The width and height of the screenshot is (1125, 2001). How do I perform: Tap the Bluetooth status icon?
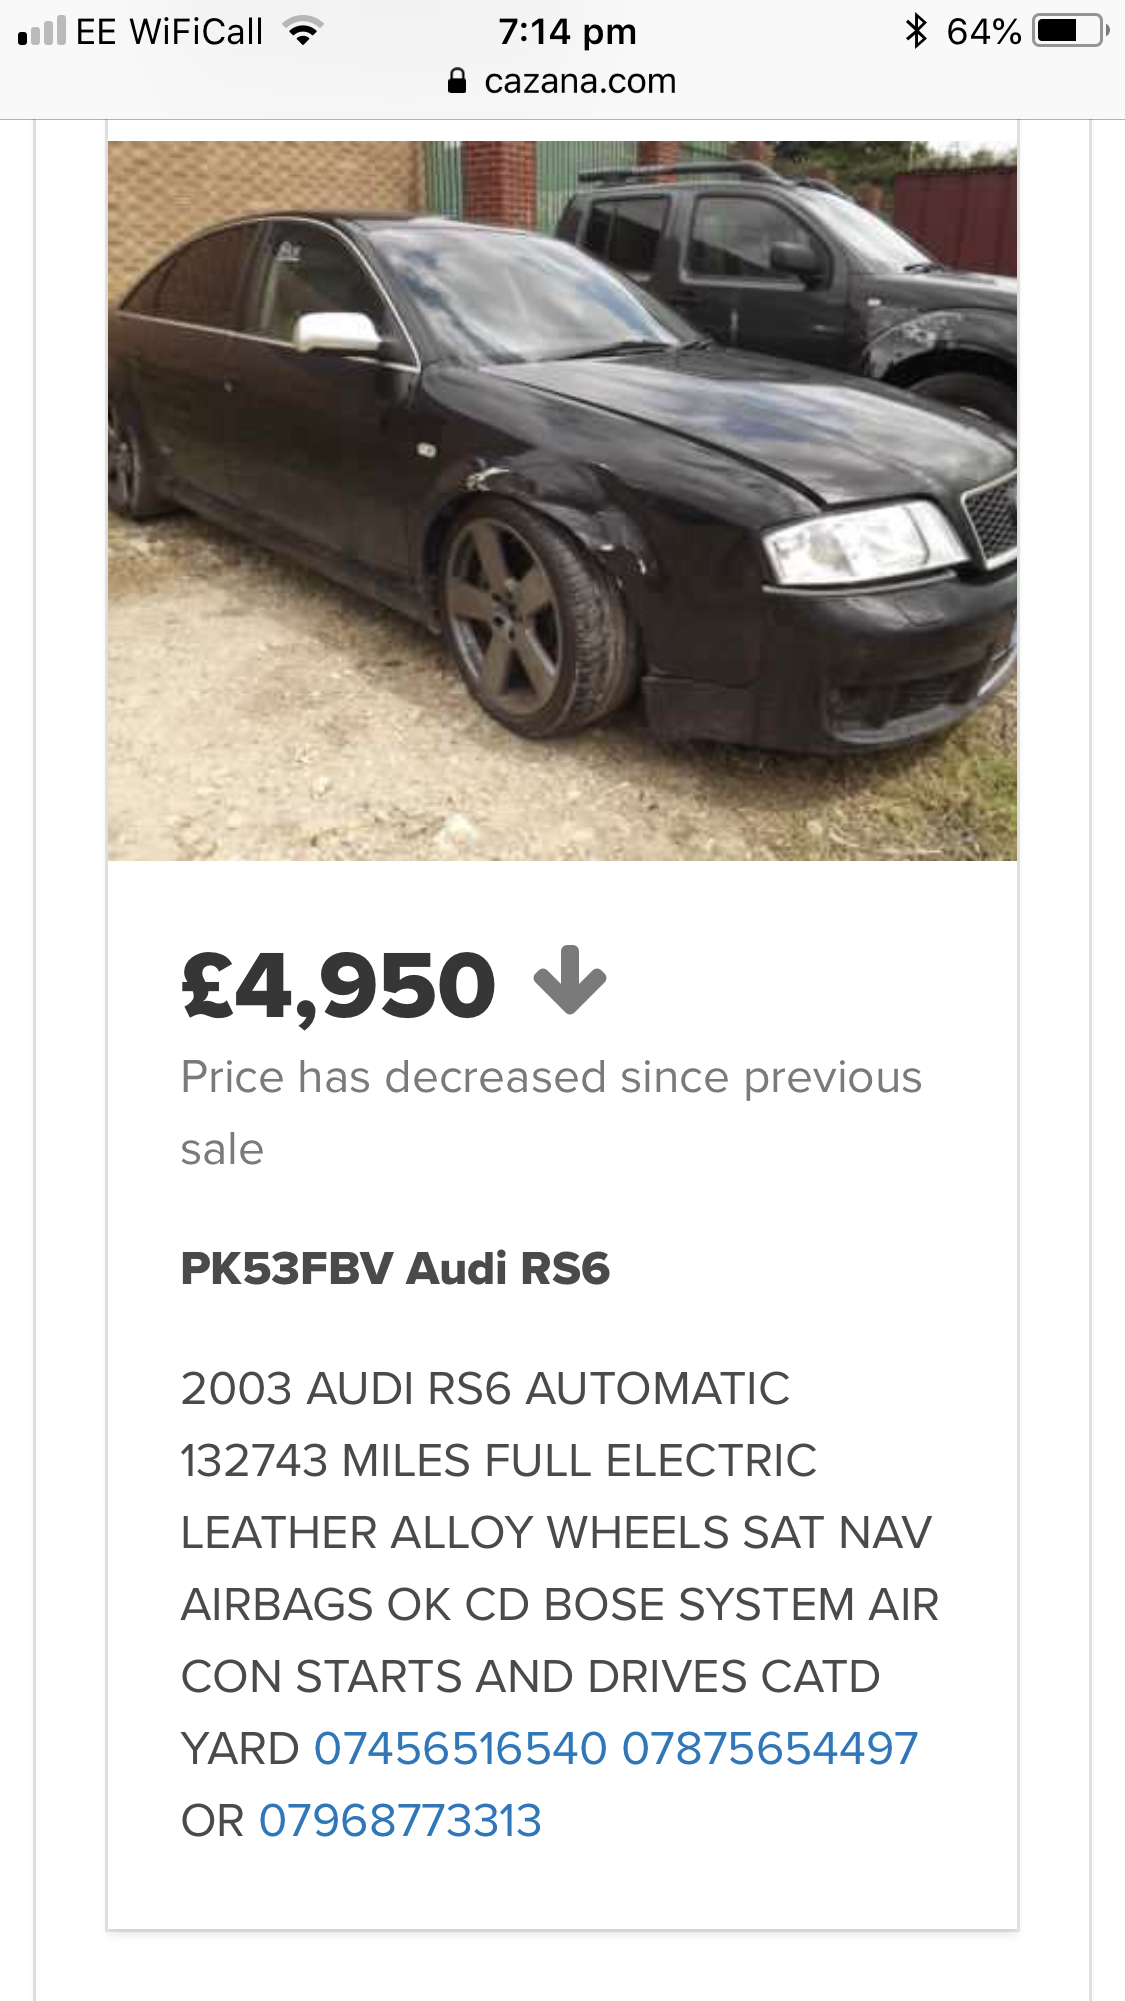[915, 31]
